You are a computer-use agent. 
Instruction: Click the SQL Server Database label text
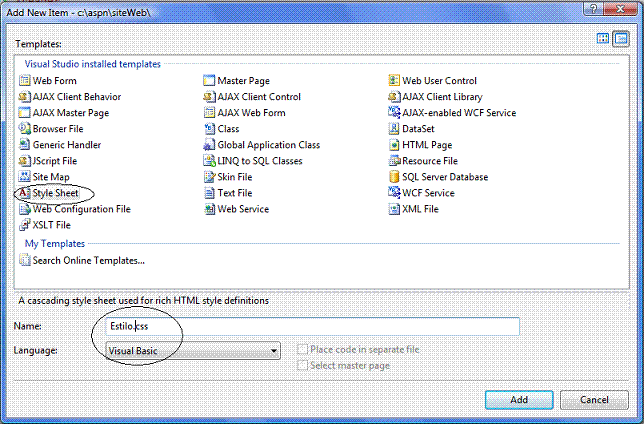coord(445,177)
